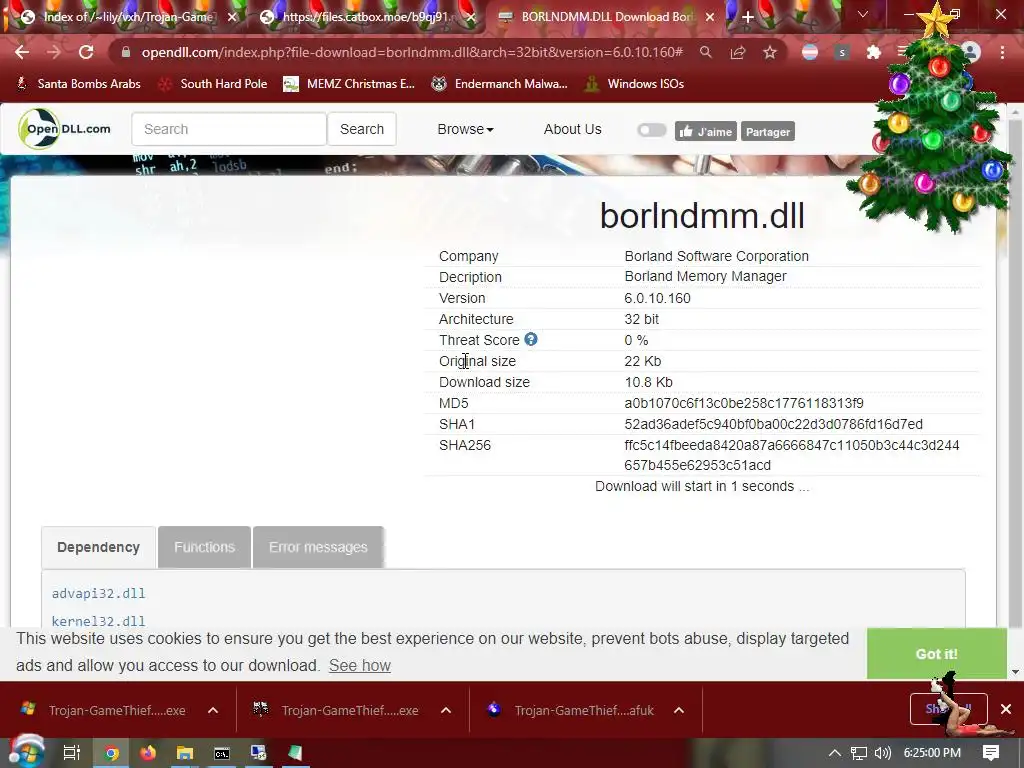Open volume control tray icon

pos(882,753)
